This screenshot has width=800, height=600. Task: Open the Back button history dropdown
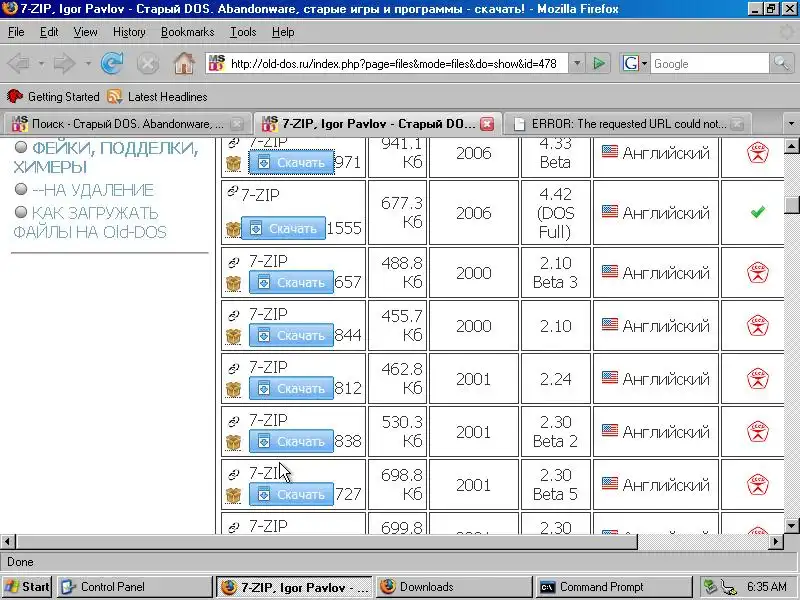coord(41,64)
